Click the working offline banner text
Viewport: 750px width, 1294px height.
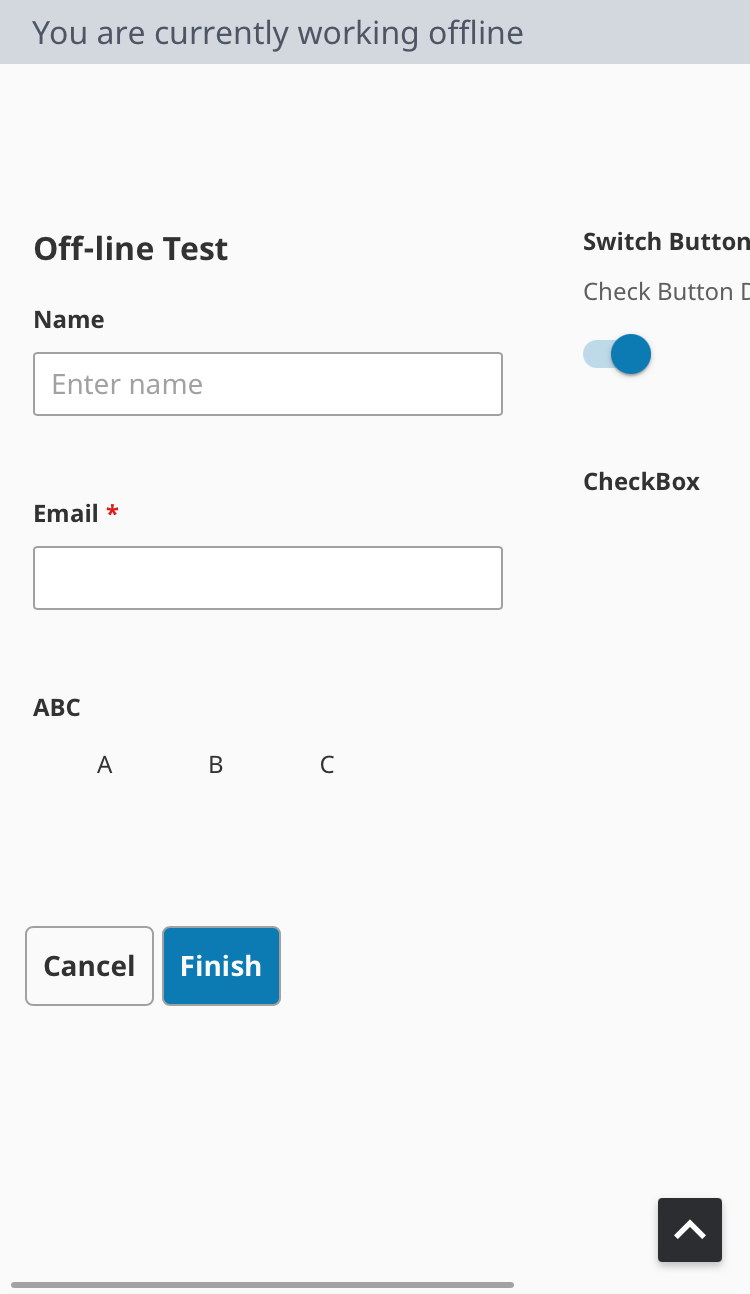tap(278, 33)
